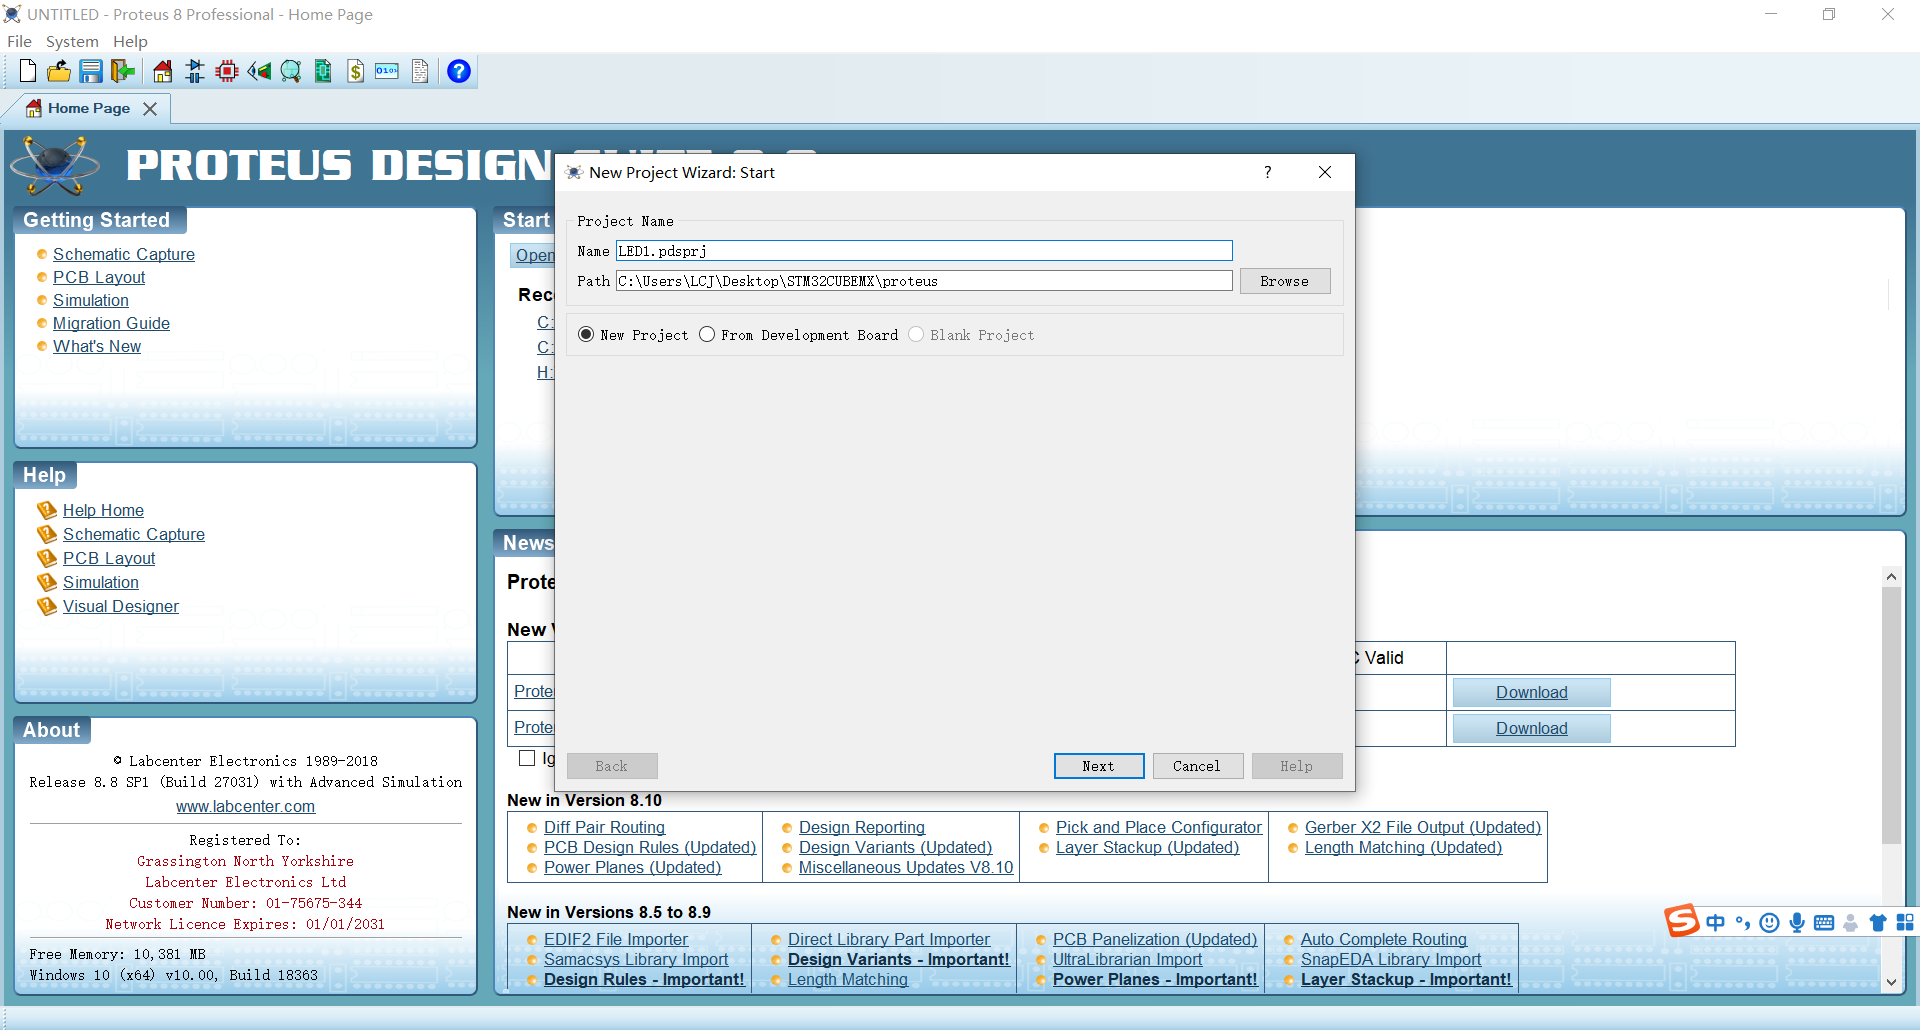Select the Blank Project radio option

[916, 335]
